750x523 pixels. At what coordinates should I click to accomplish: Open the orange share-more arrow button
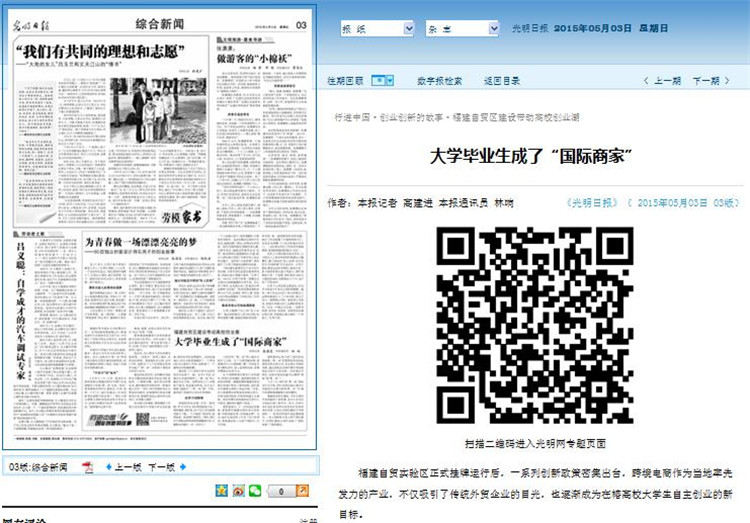click(x=303, y=490)
